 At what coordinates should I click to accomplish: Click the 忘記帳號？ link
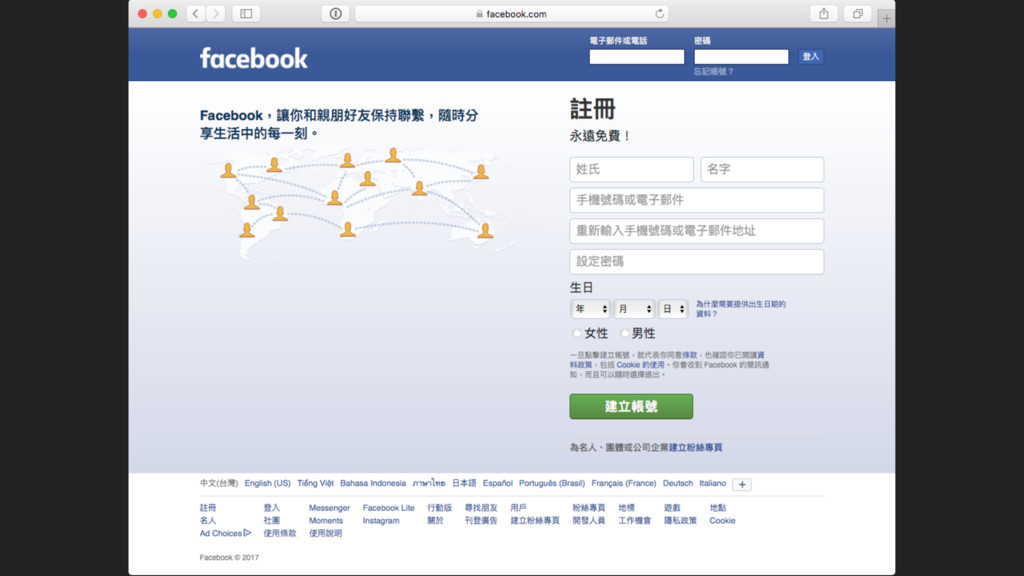click(714, 72)
